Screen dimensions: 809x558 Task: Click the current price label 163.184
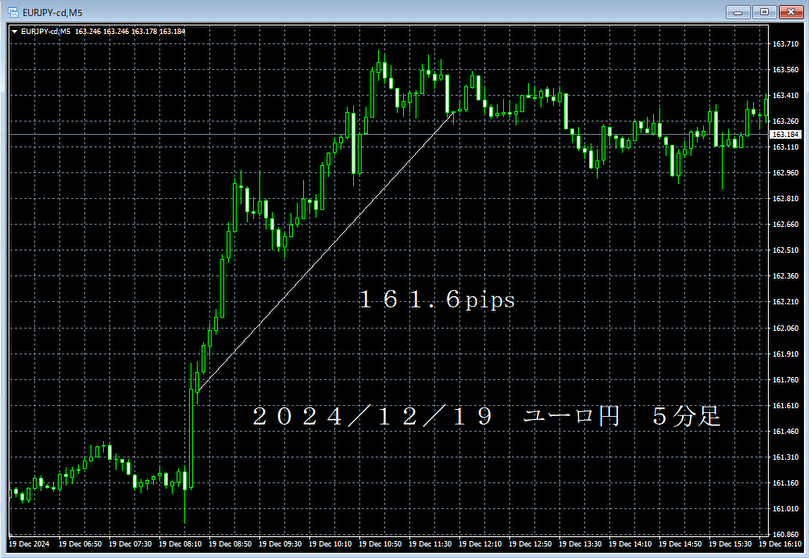786,134
